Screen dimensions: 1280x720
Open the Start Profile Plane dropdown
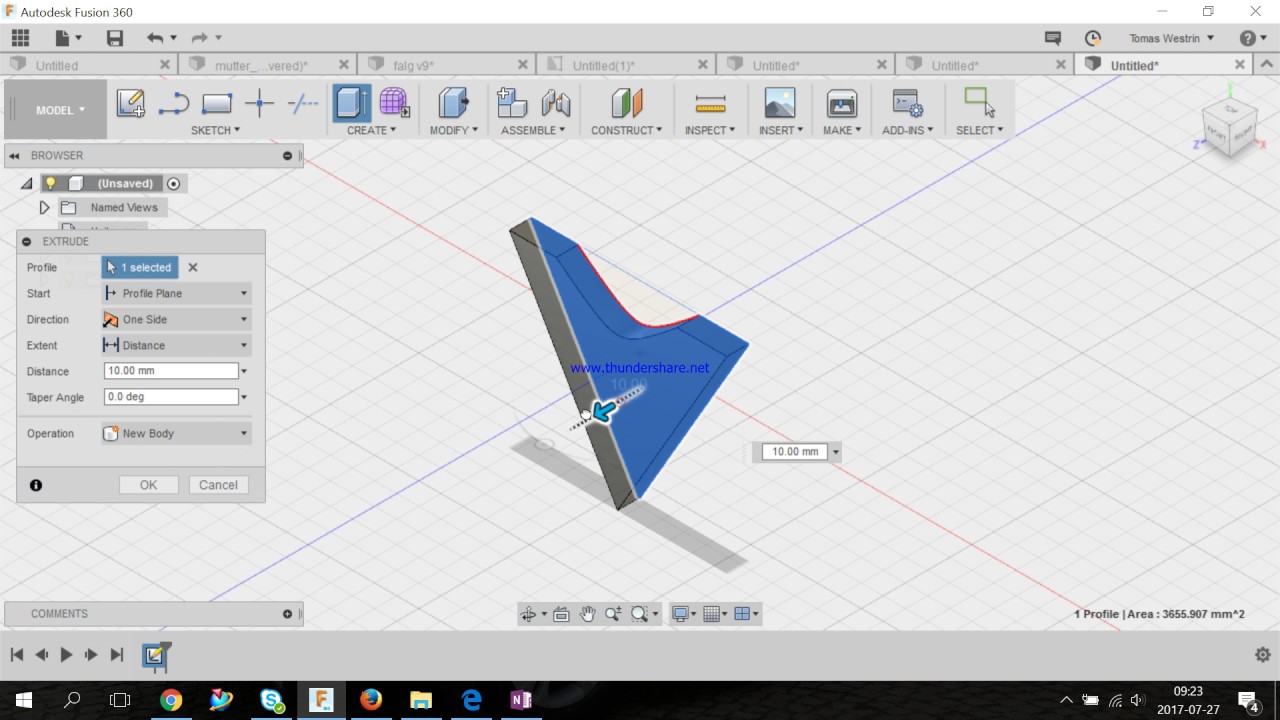177,294
